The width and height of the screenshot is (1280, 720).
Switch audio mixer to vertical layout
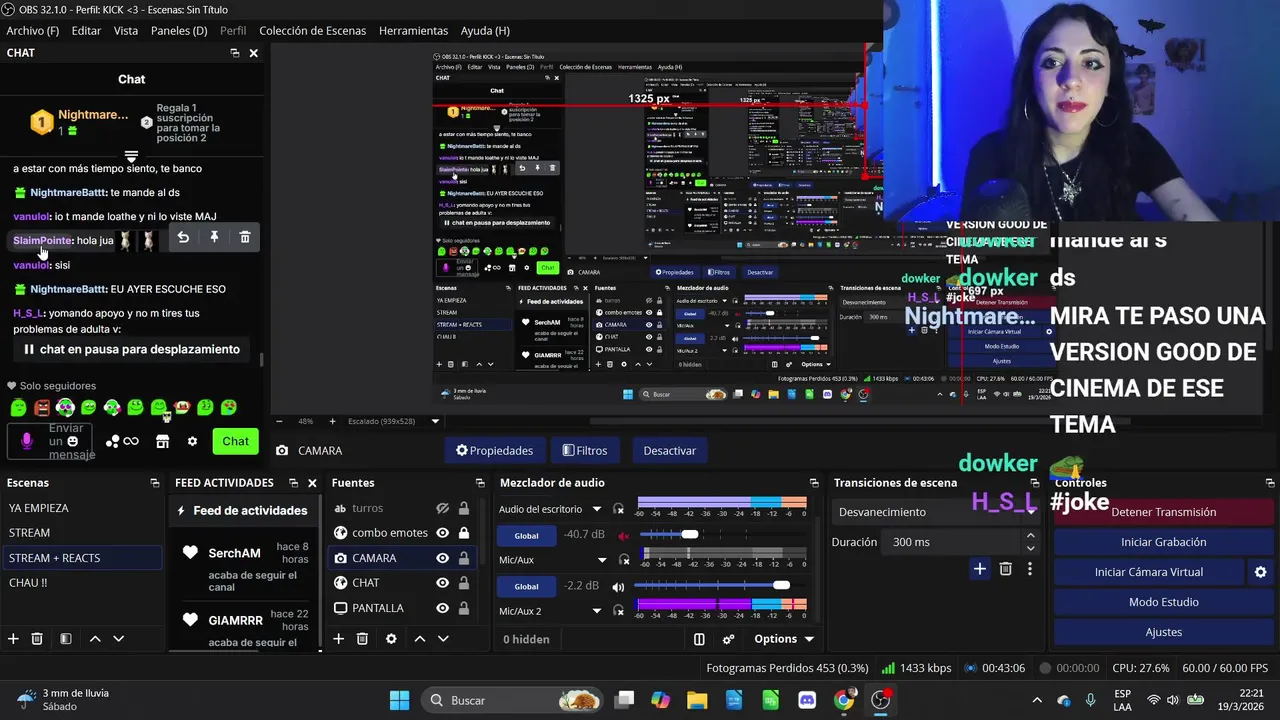pos(699,639)
